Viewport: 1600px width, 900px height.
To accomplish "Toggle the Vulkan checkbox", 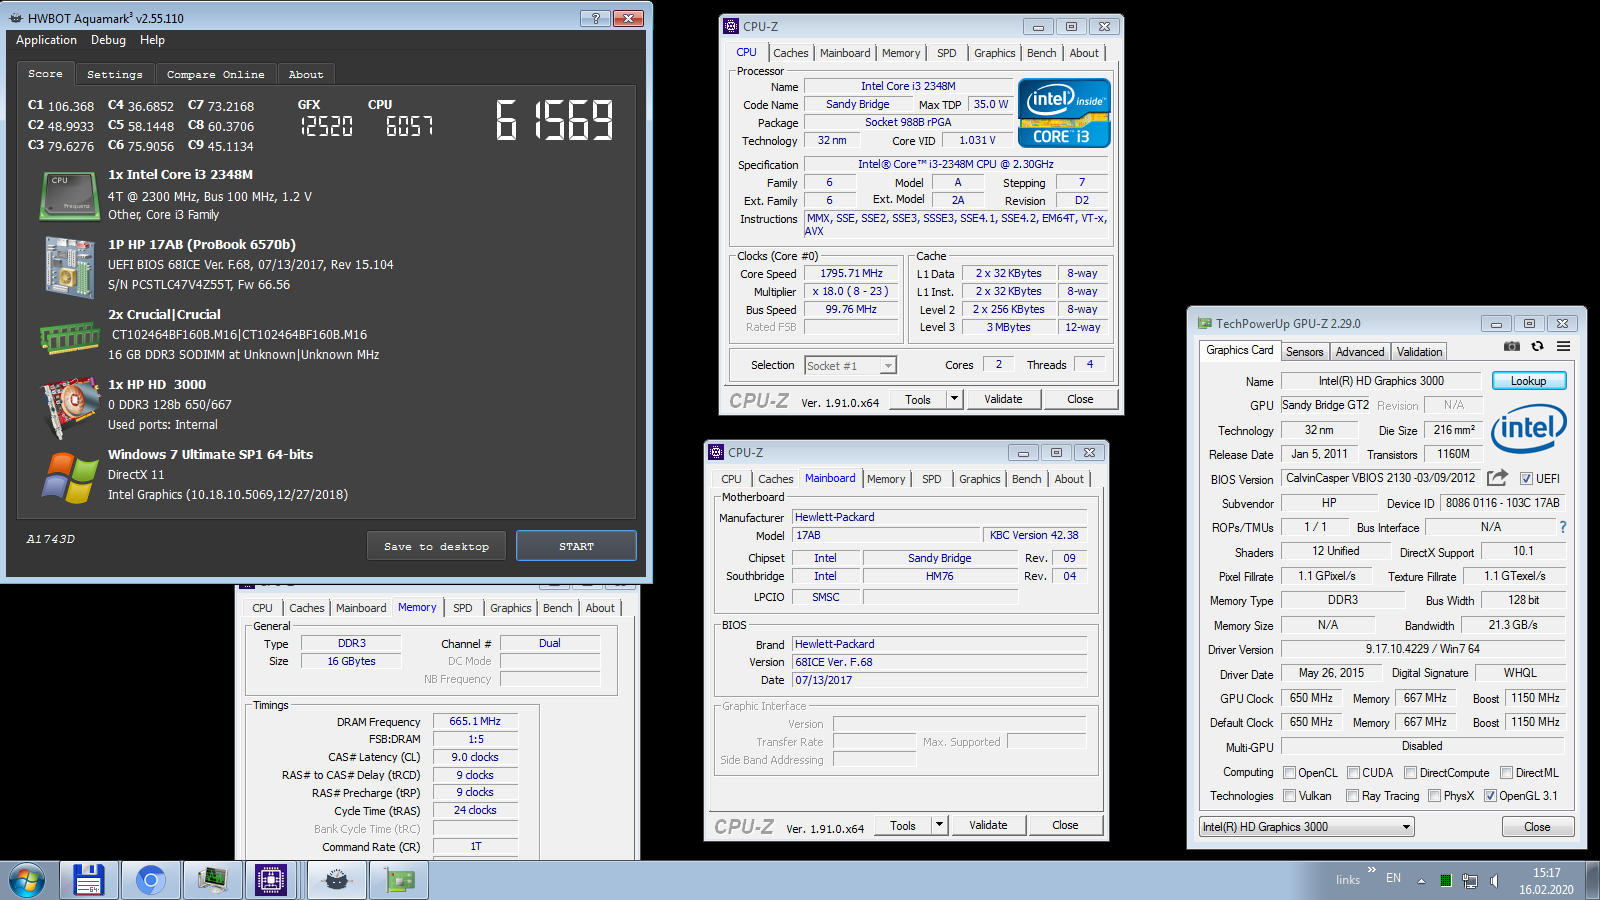I will [x=1290, y=796].
